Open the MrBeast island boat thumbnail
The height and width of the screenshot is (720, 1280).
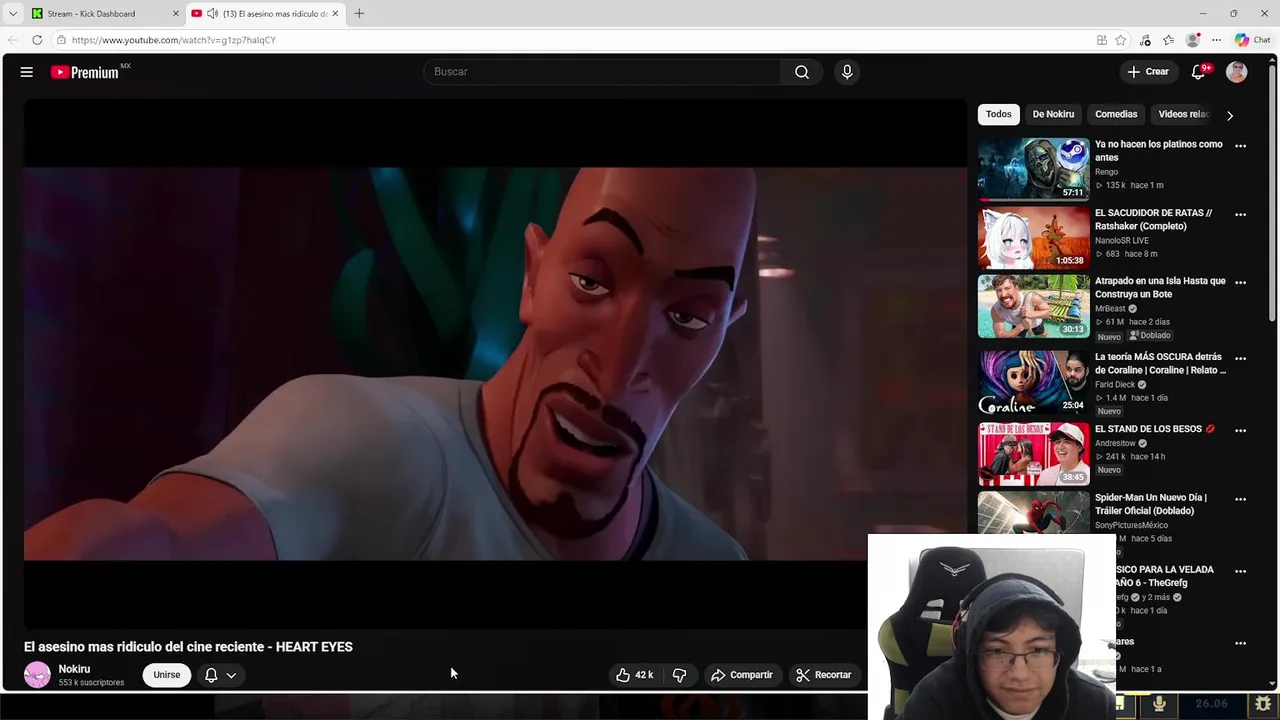[1033, 306]
